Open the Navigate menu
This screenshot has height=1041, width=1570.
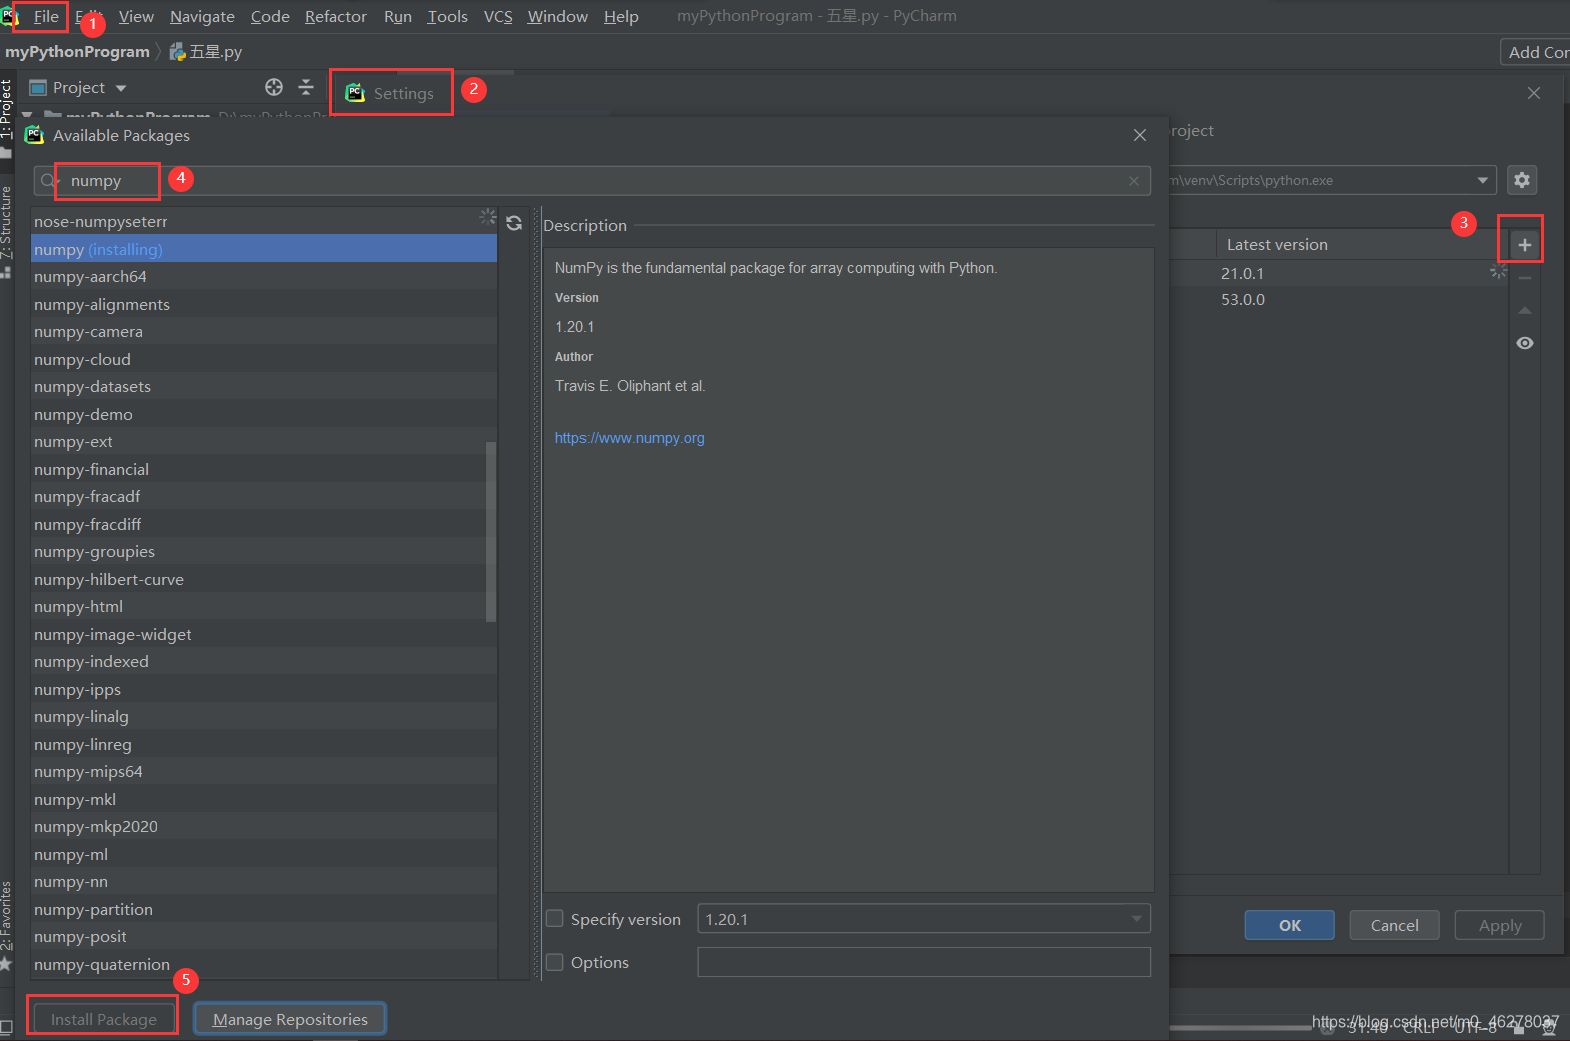tap(202, 17)
